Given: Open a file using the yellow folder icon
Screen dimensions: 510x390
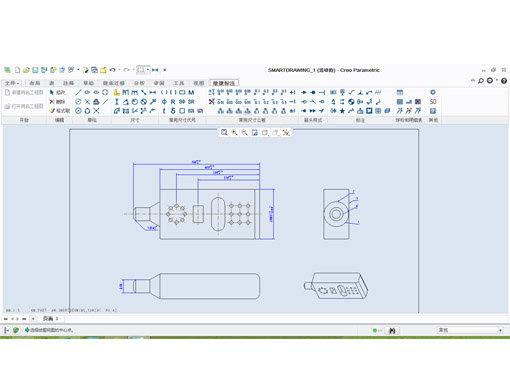Looking at the screenshot, I should pos(26,70).
